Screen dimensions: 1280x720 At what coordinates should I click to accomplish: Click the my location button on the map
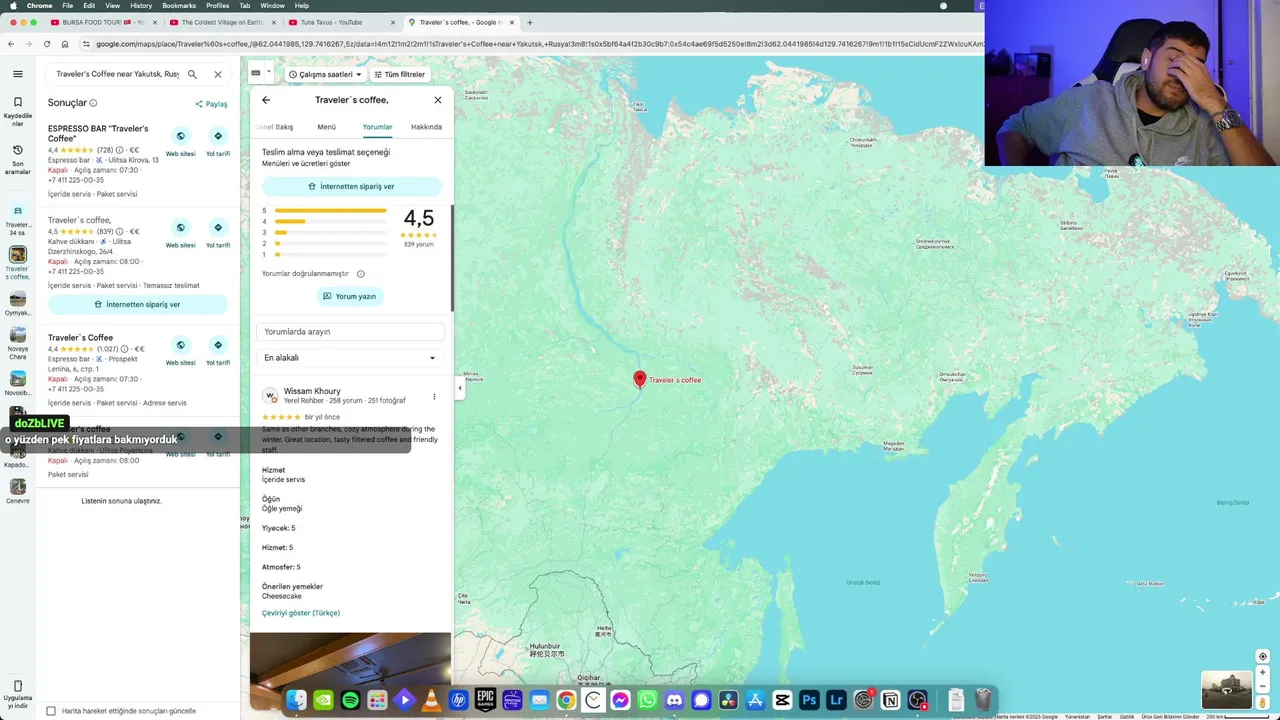click(1263, 656)
